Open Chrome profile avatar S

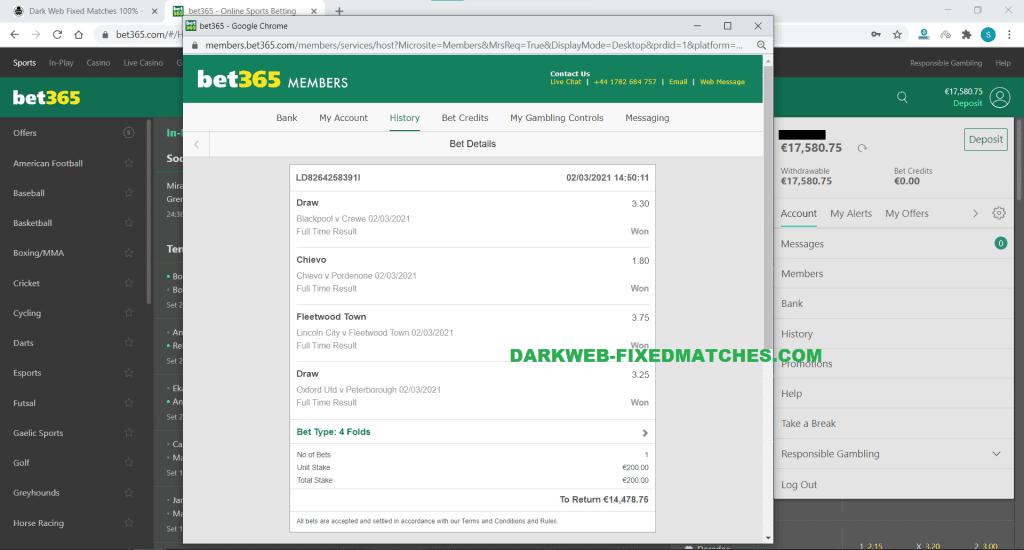click(988, 35)
